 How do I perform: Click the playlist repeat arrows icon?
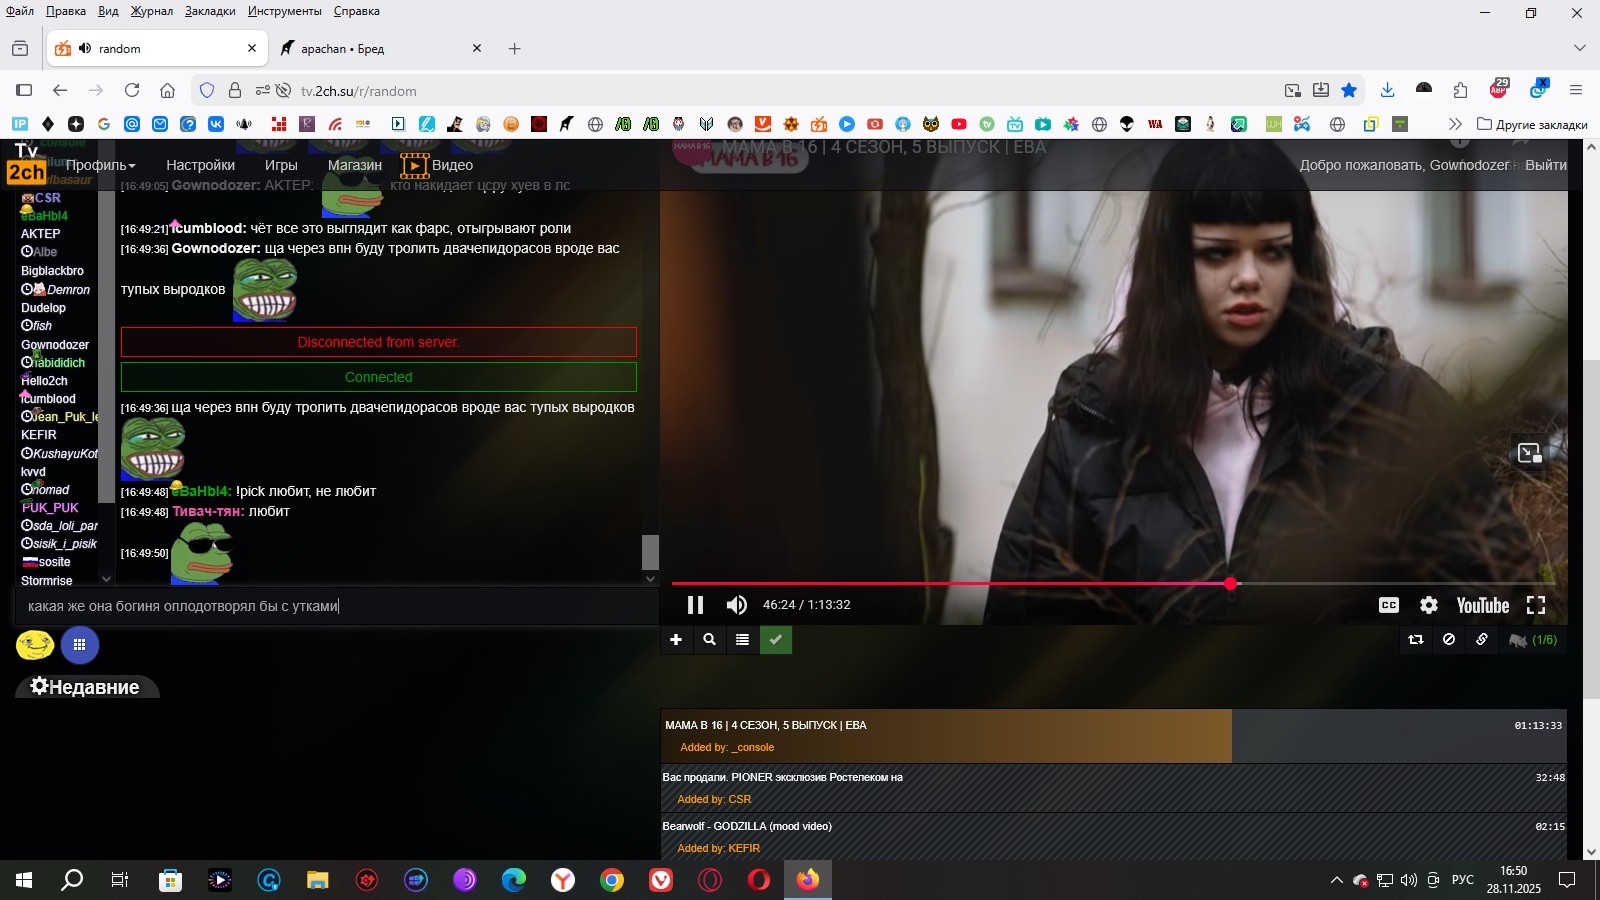coord(1415,640)
